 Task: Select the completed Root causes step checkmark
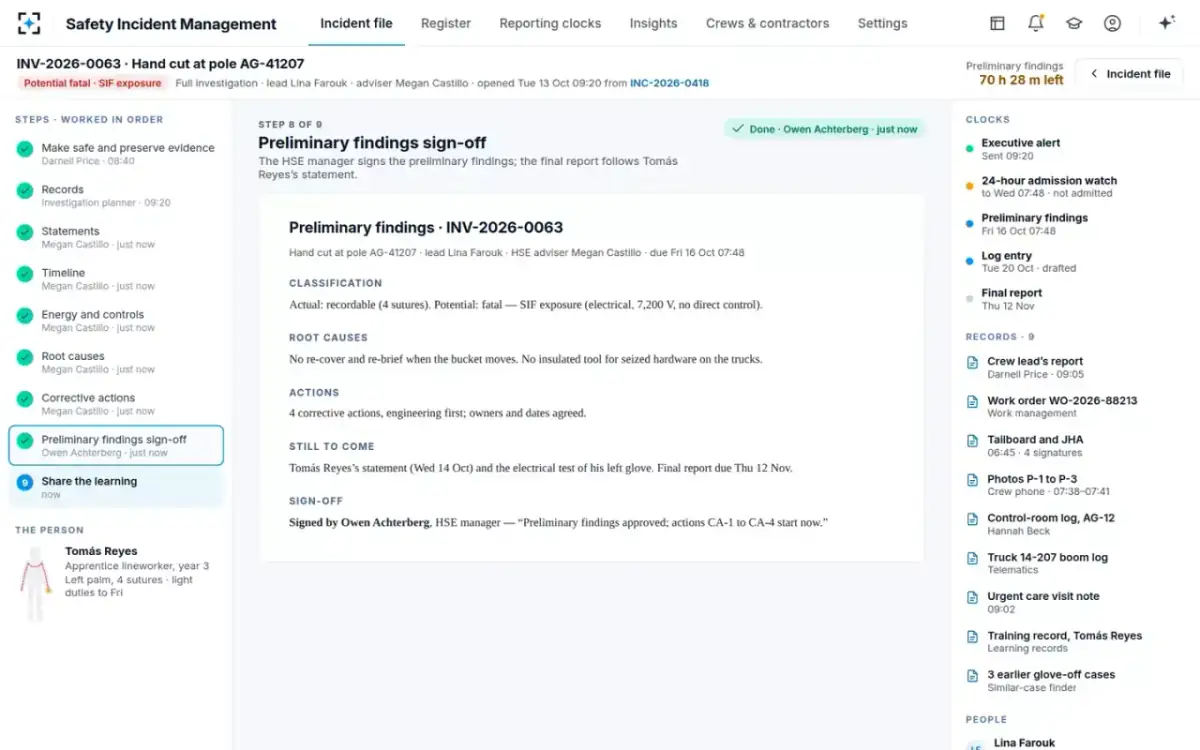click(25, 357)
